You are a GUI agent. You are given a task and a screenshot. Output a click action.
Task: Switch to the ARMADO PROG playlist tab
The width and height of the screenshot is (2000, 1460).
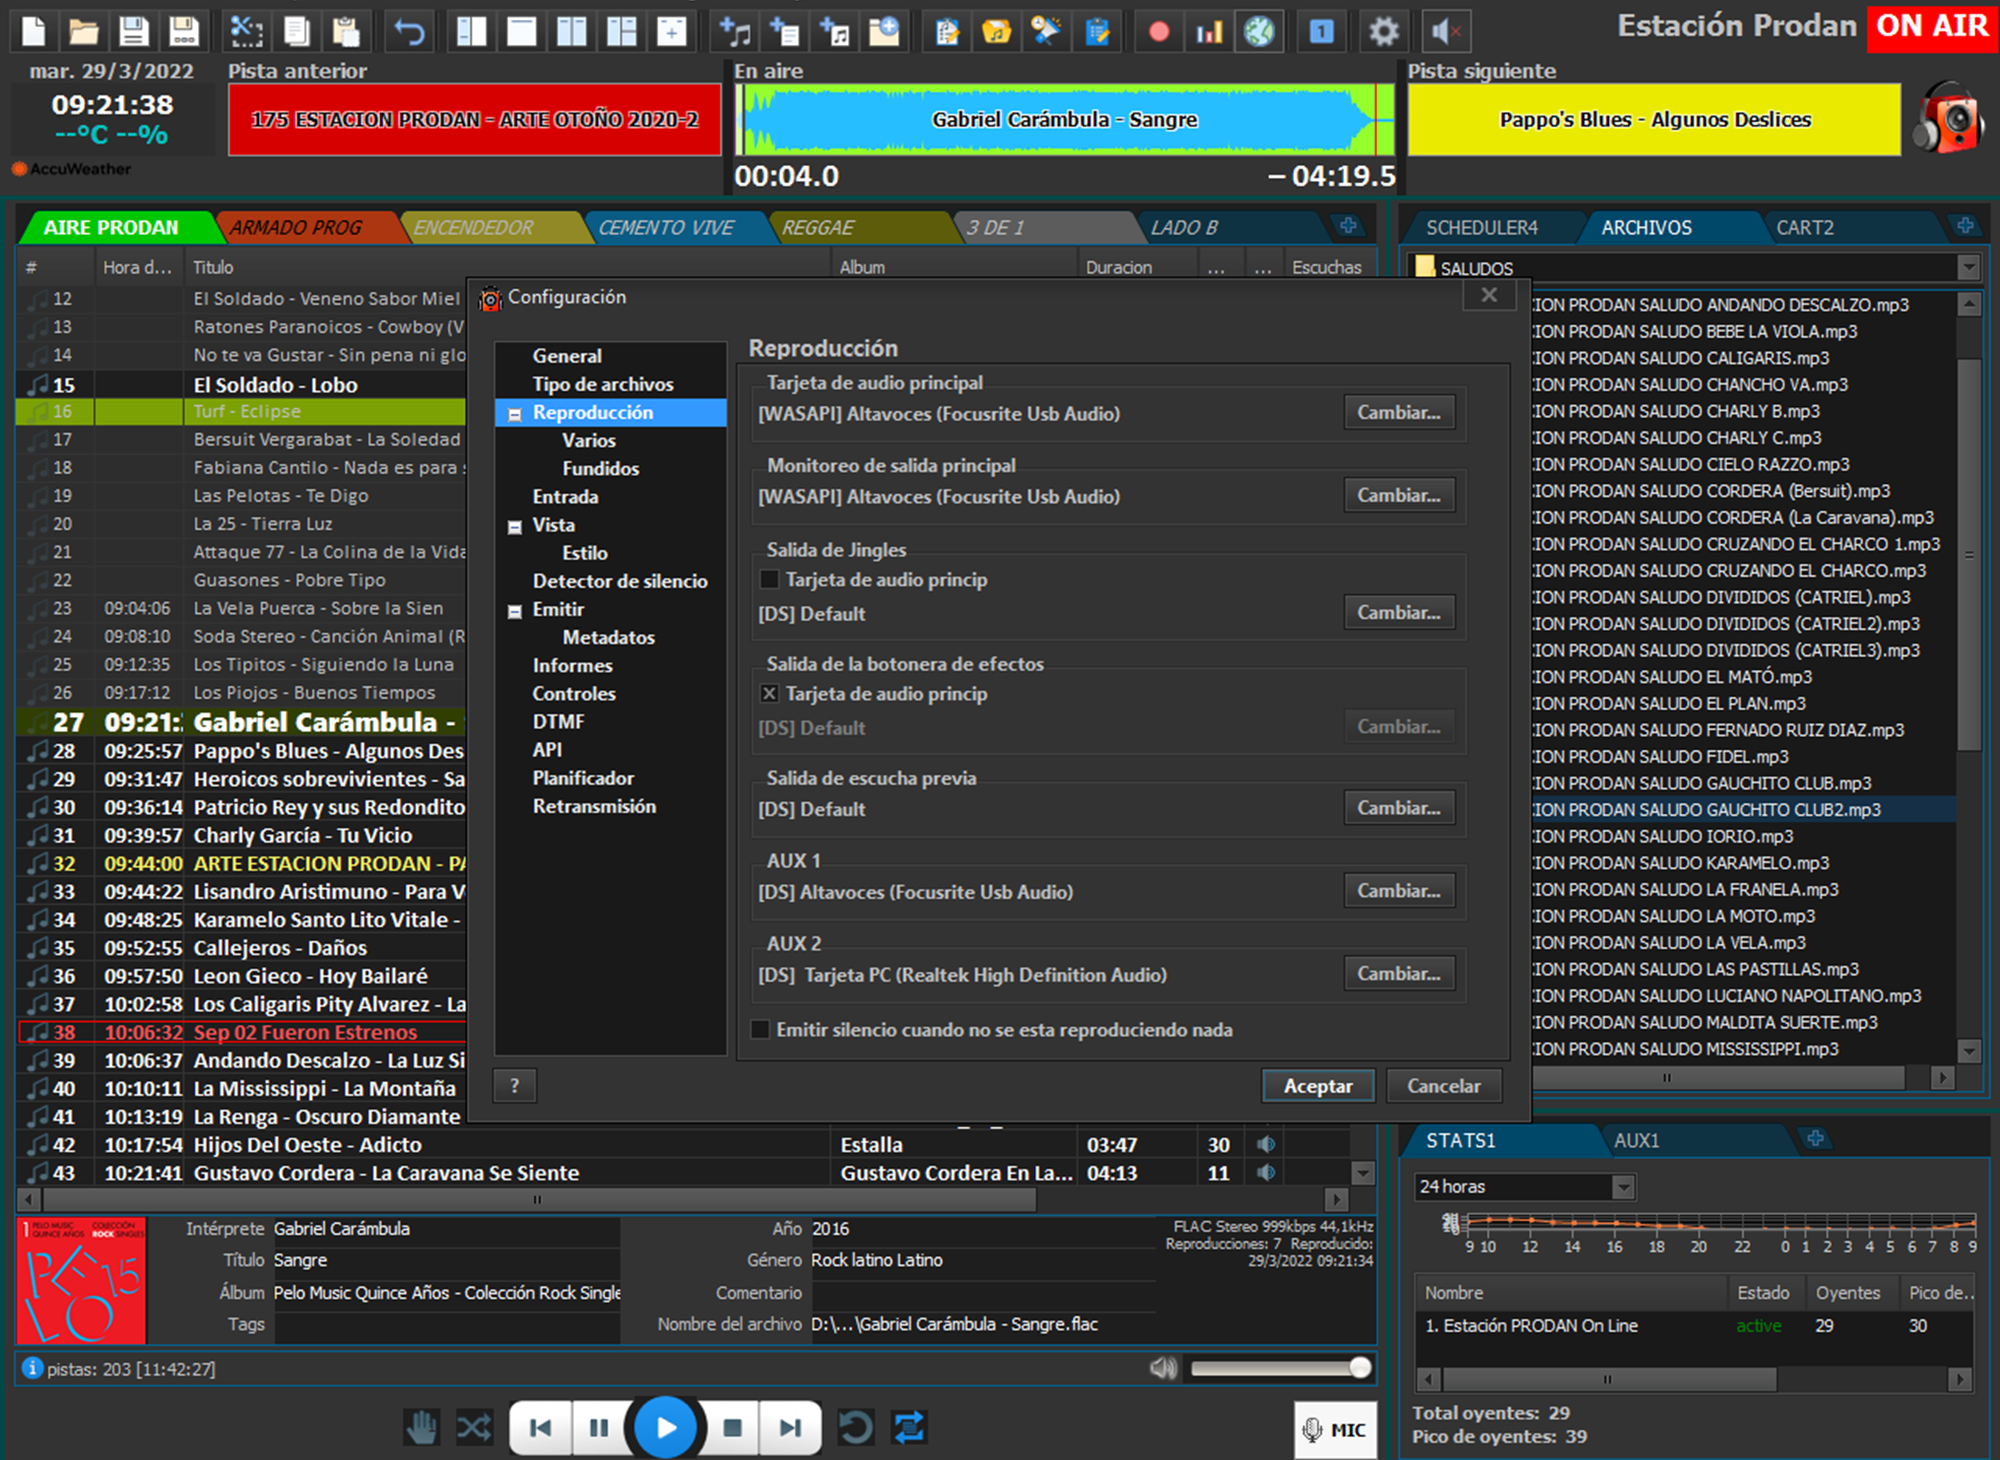pyautogui.click(x=296, y=228)
